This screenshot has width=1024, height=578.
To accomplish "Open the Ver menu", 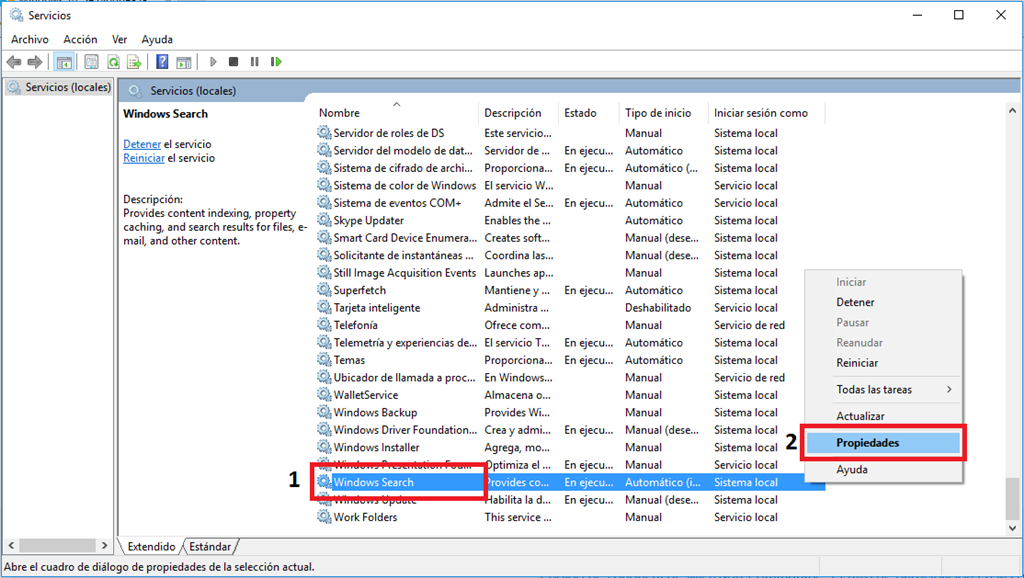I will tap(119, 39).
